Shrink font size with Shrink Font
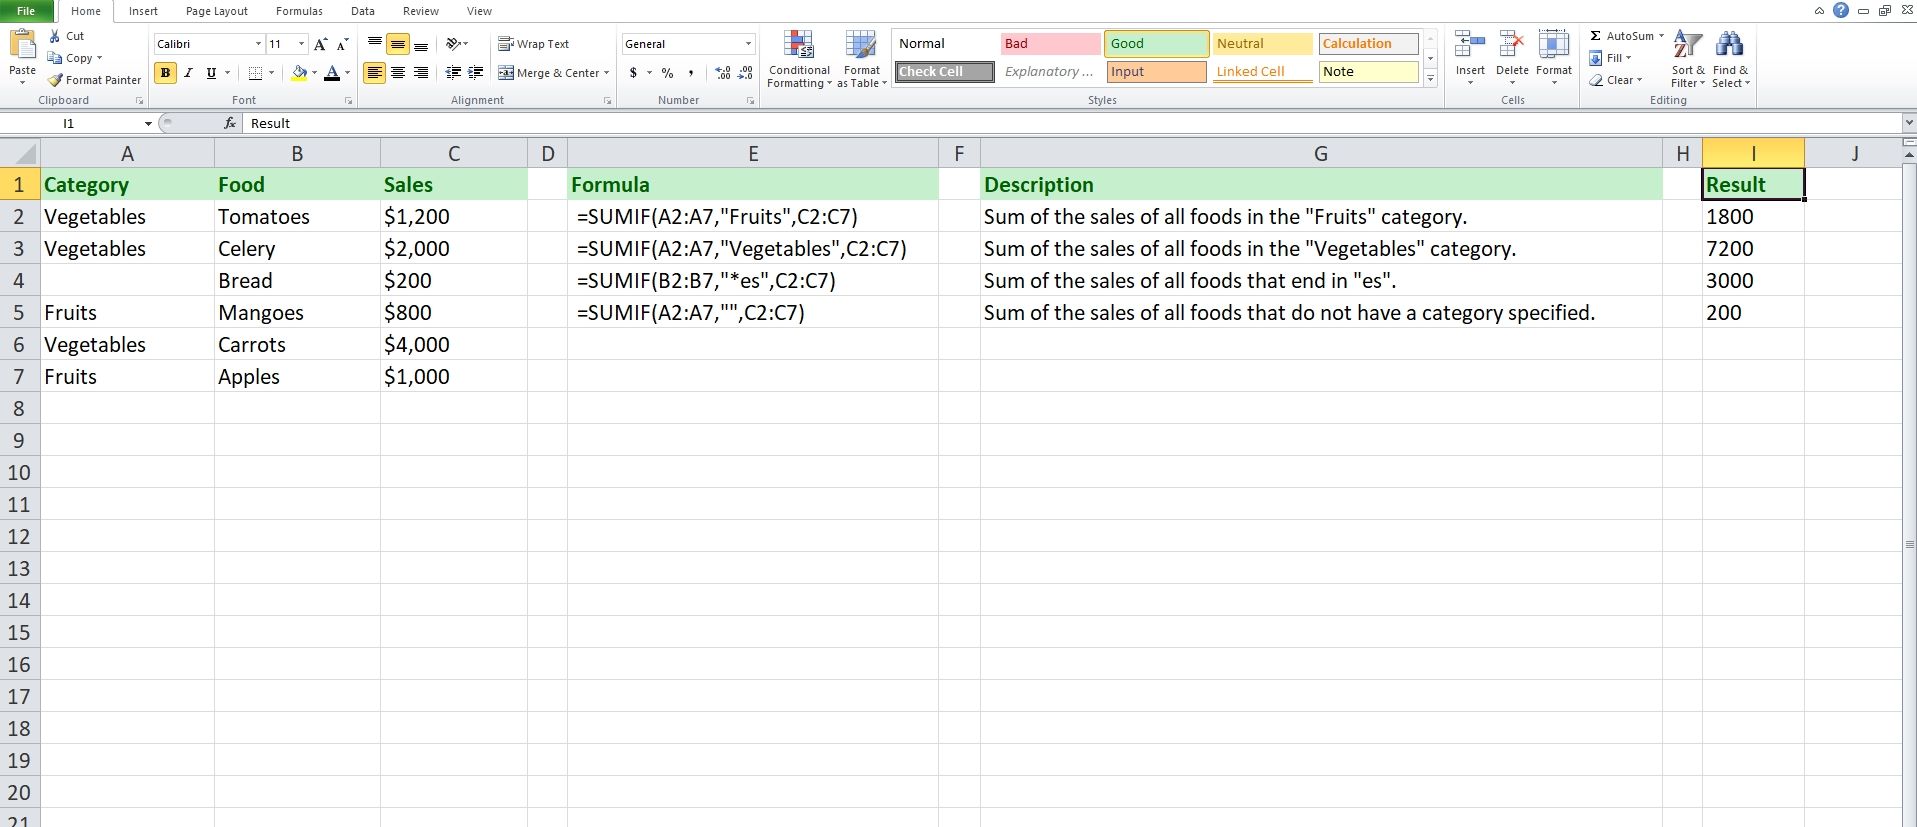1917x827 pixels. coord(342,44)
